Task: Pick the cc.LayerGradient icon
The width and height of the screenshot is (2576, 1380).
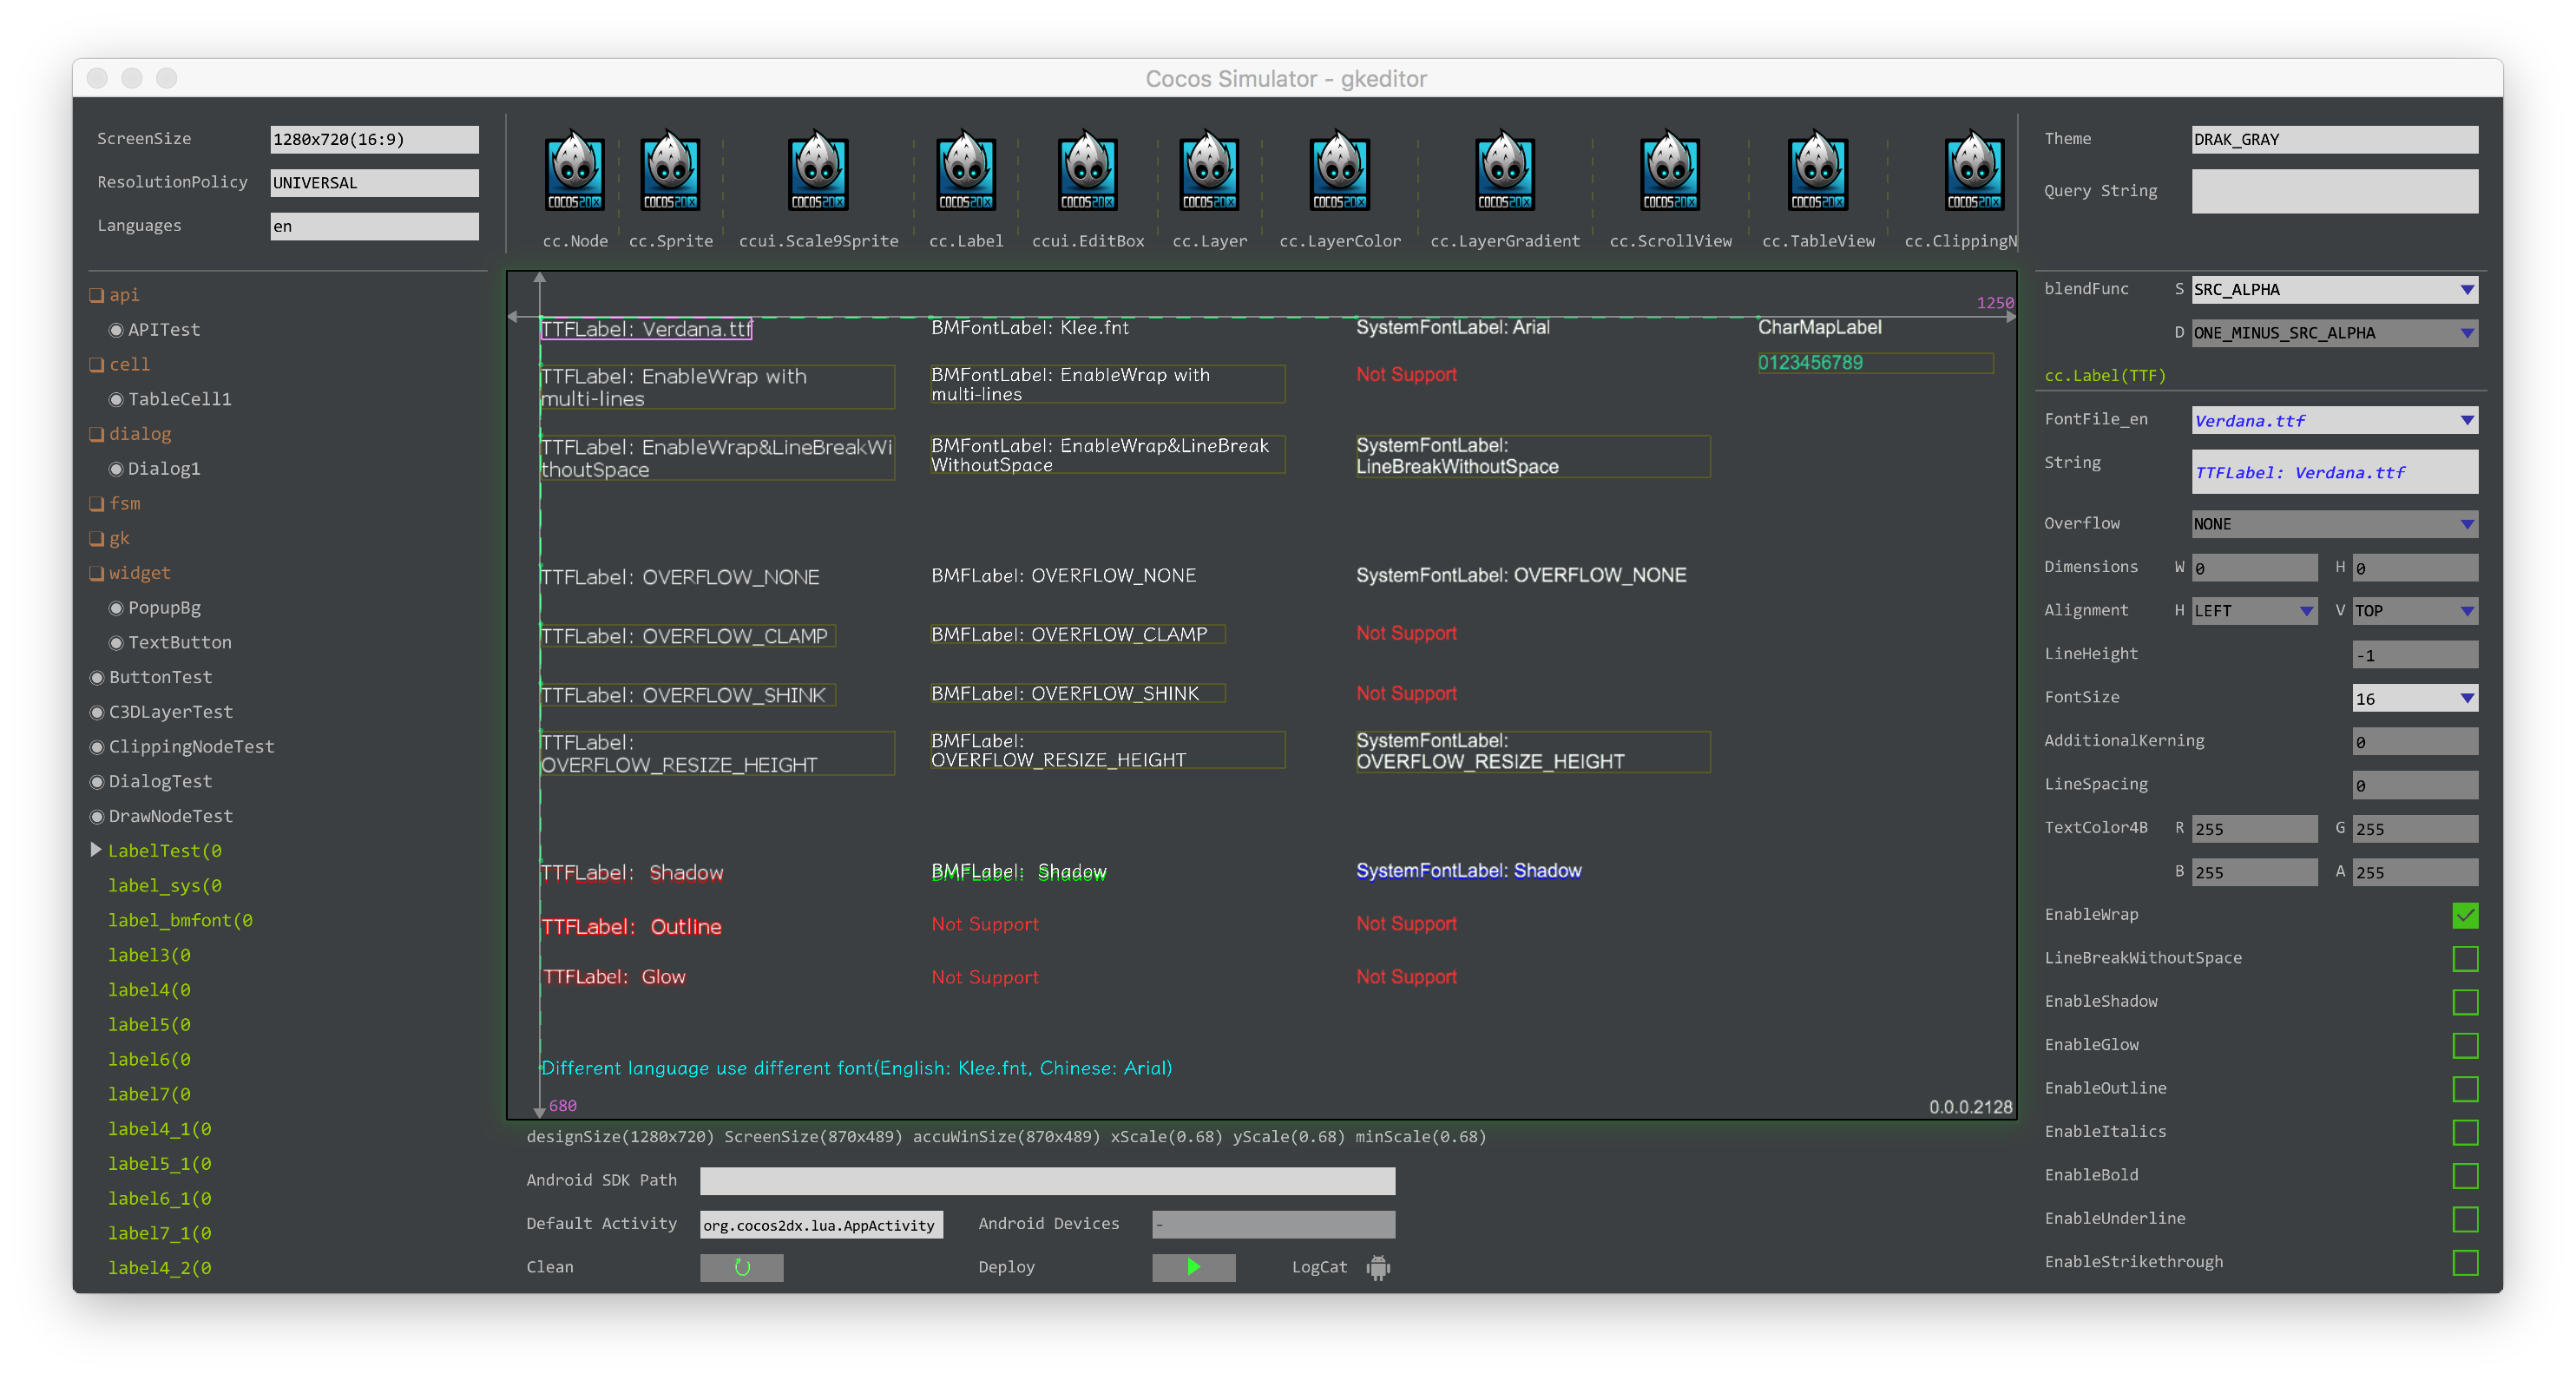Action: point(1504,172)
